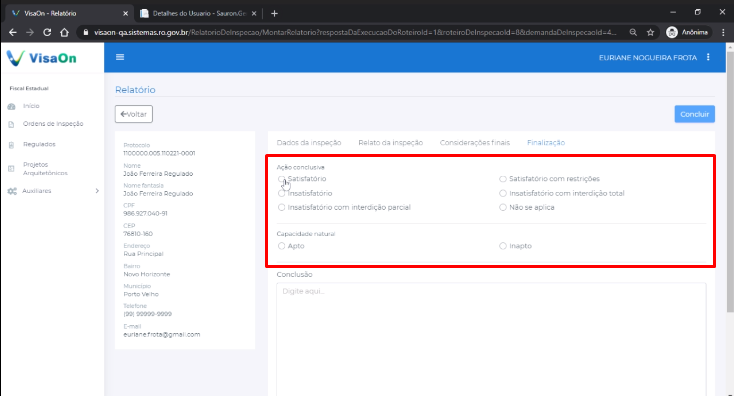Select the Não se aplica option

tap(503, 207)
